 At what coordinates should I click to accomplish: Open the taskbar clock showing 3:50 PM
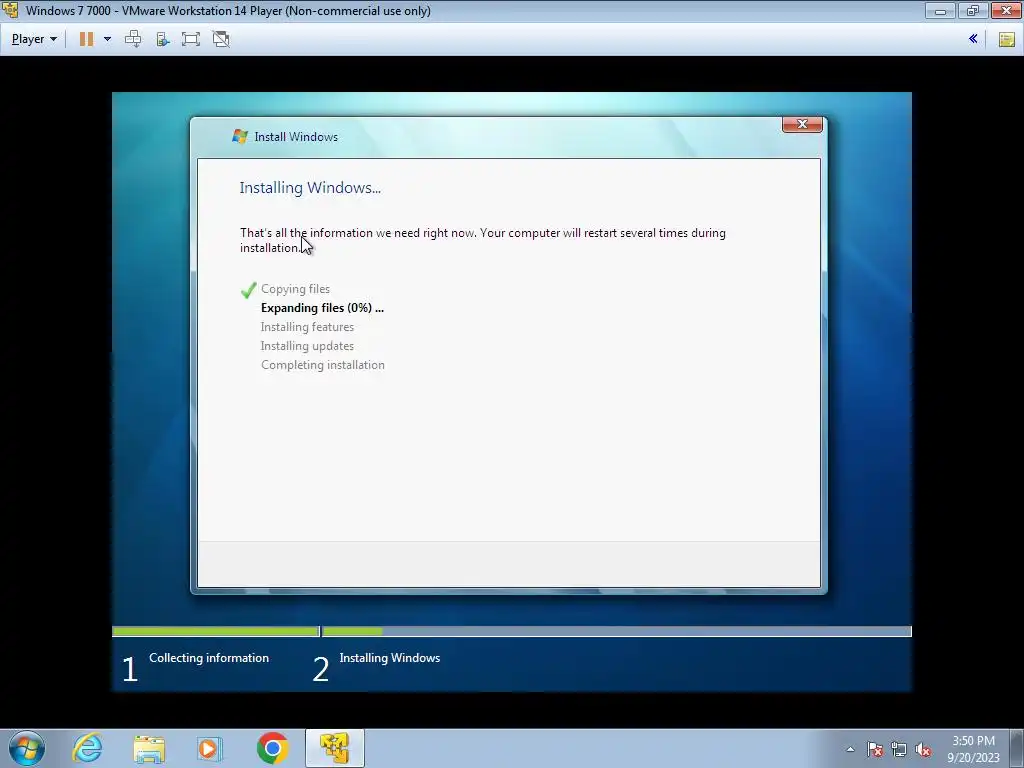(973, 749)
